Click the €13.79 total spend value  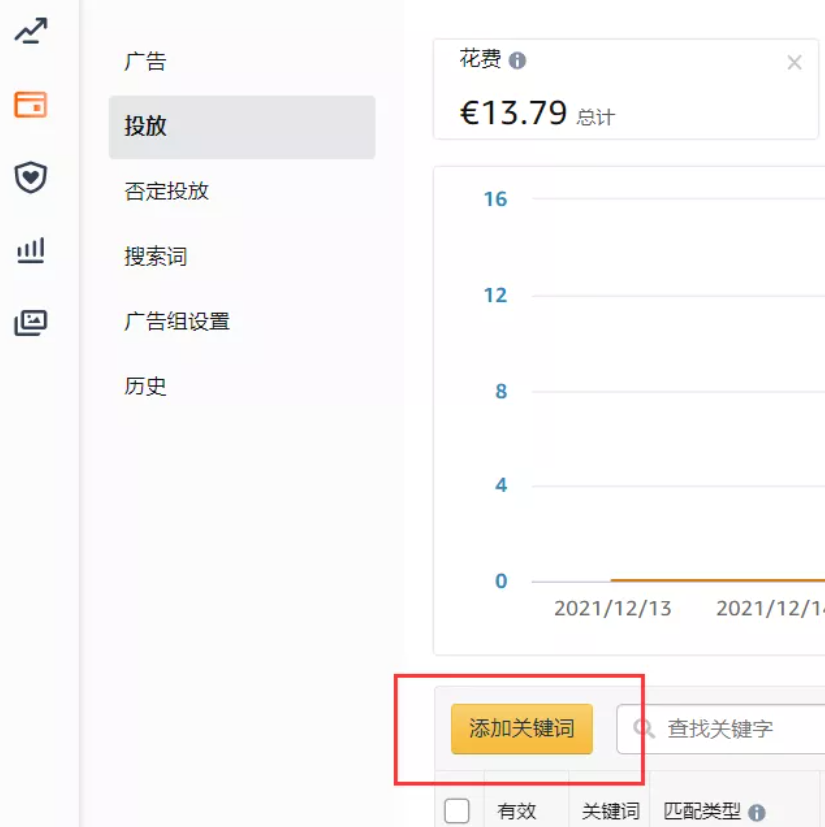(513, 113)
